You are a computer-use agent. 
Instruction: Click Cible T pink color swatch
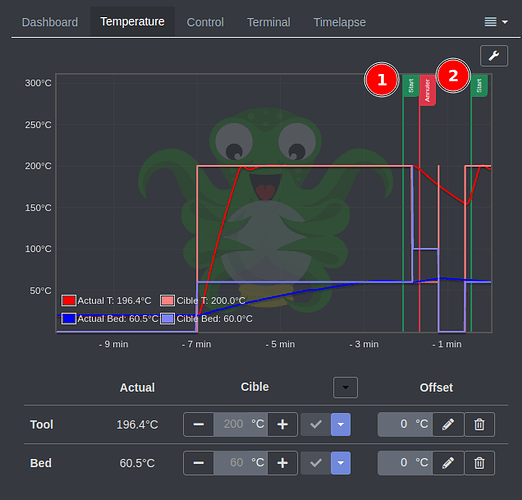pyautogui.click(x=167, y=300)
